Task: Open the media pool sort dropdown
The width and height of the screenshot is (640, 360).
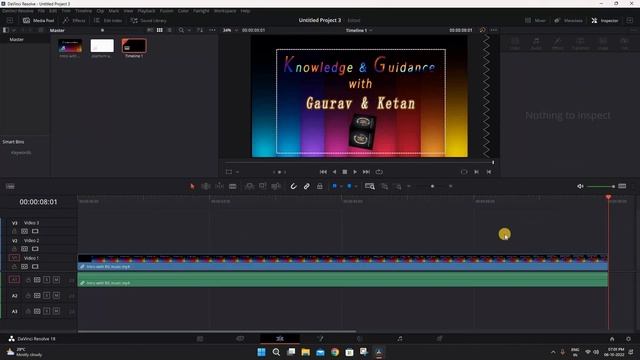Action: coord(200,30)
